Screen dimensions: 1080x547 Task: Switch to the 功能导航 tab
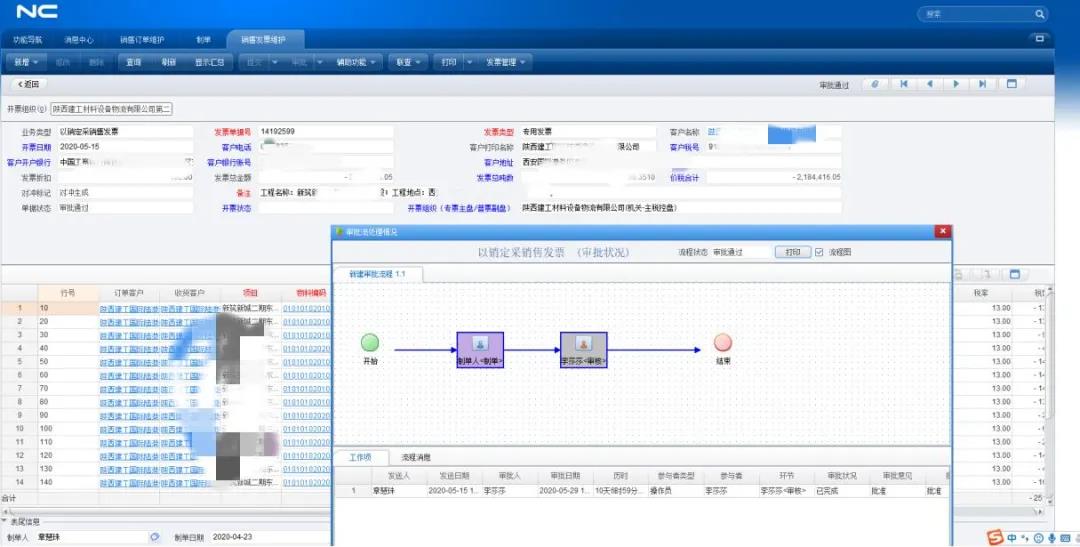point(28,40)
